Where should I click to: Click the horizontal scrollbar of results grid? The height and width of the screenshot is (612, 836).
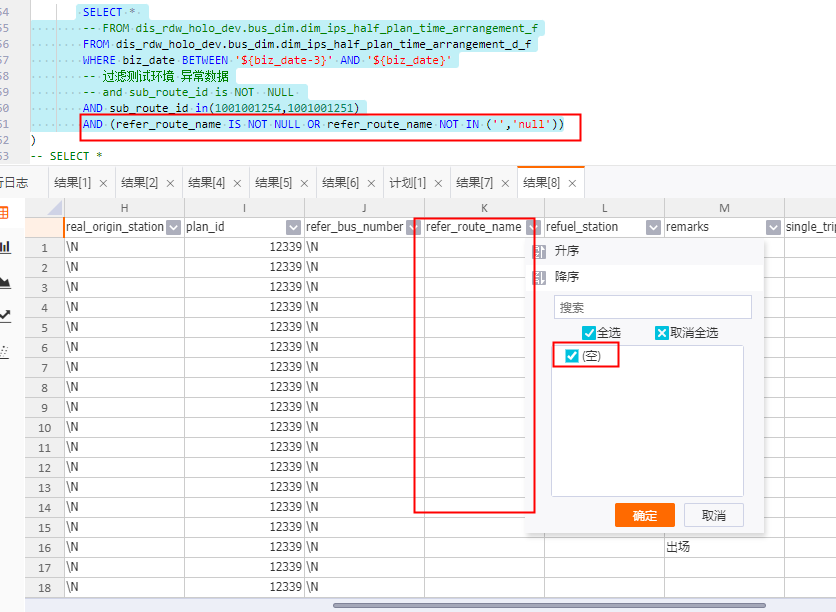coord(549,606)
